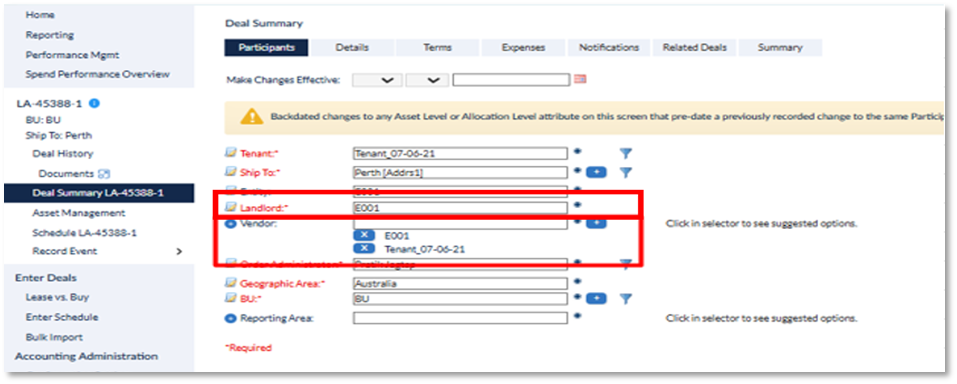Click the empty Vendor selector field
The image size is (957, 384).
(460, 223)
